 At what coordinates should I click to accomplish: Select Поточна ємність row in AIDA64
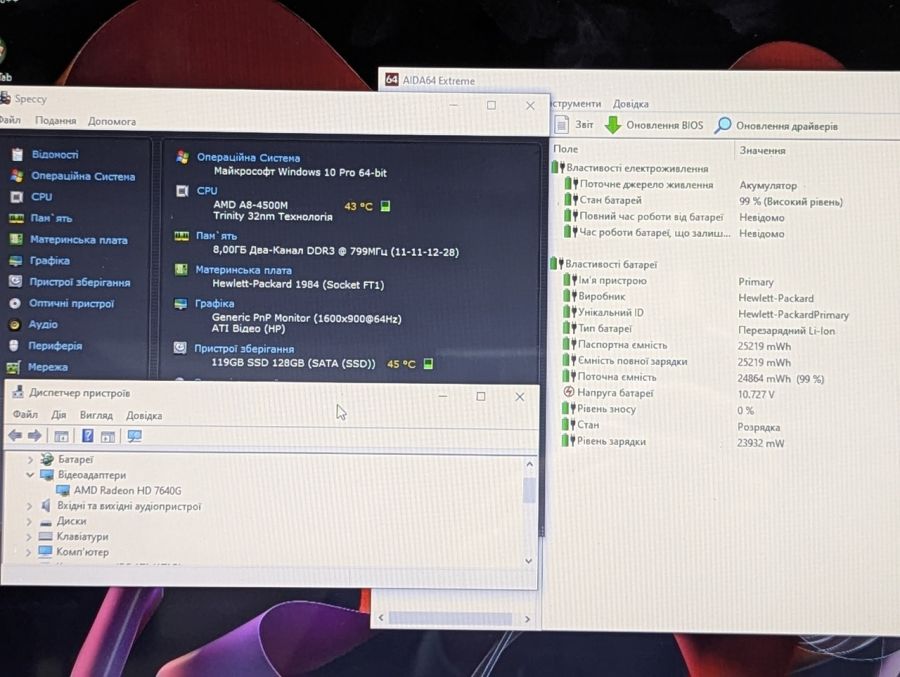(x=693, y=378)
